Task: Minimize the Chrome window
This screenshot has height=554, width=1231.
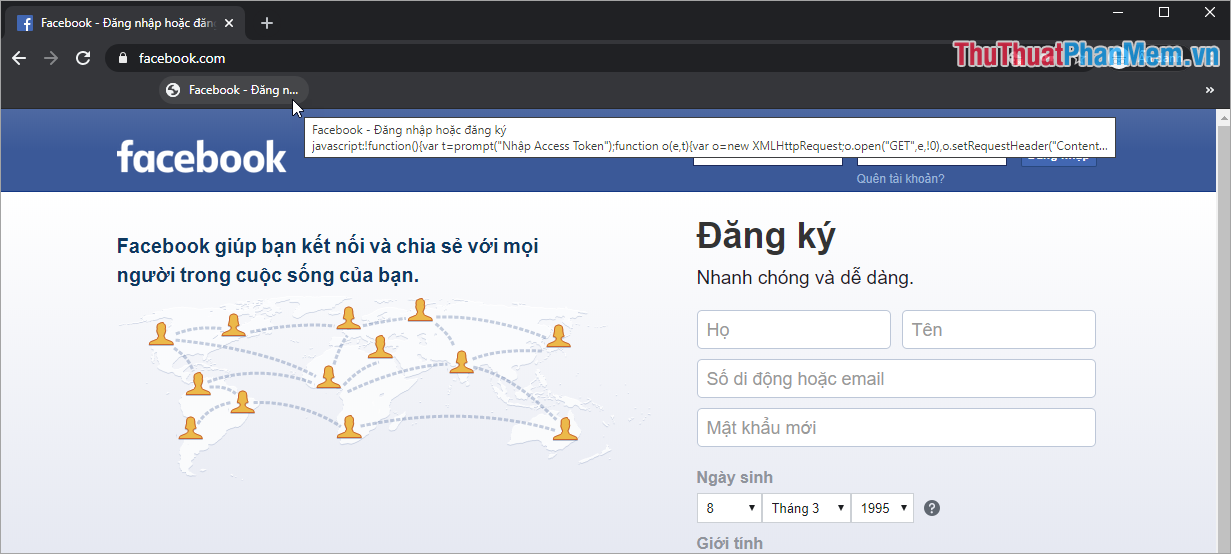Action: (x=1118, y=12)
